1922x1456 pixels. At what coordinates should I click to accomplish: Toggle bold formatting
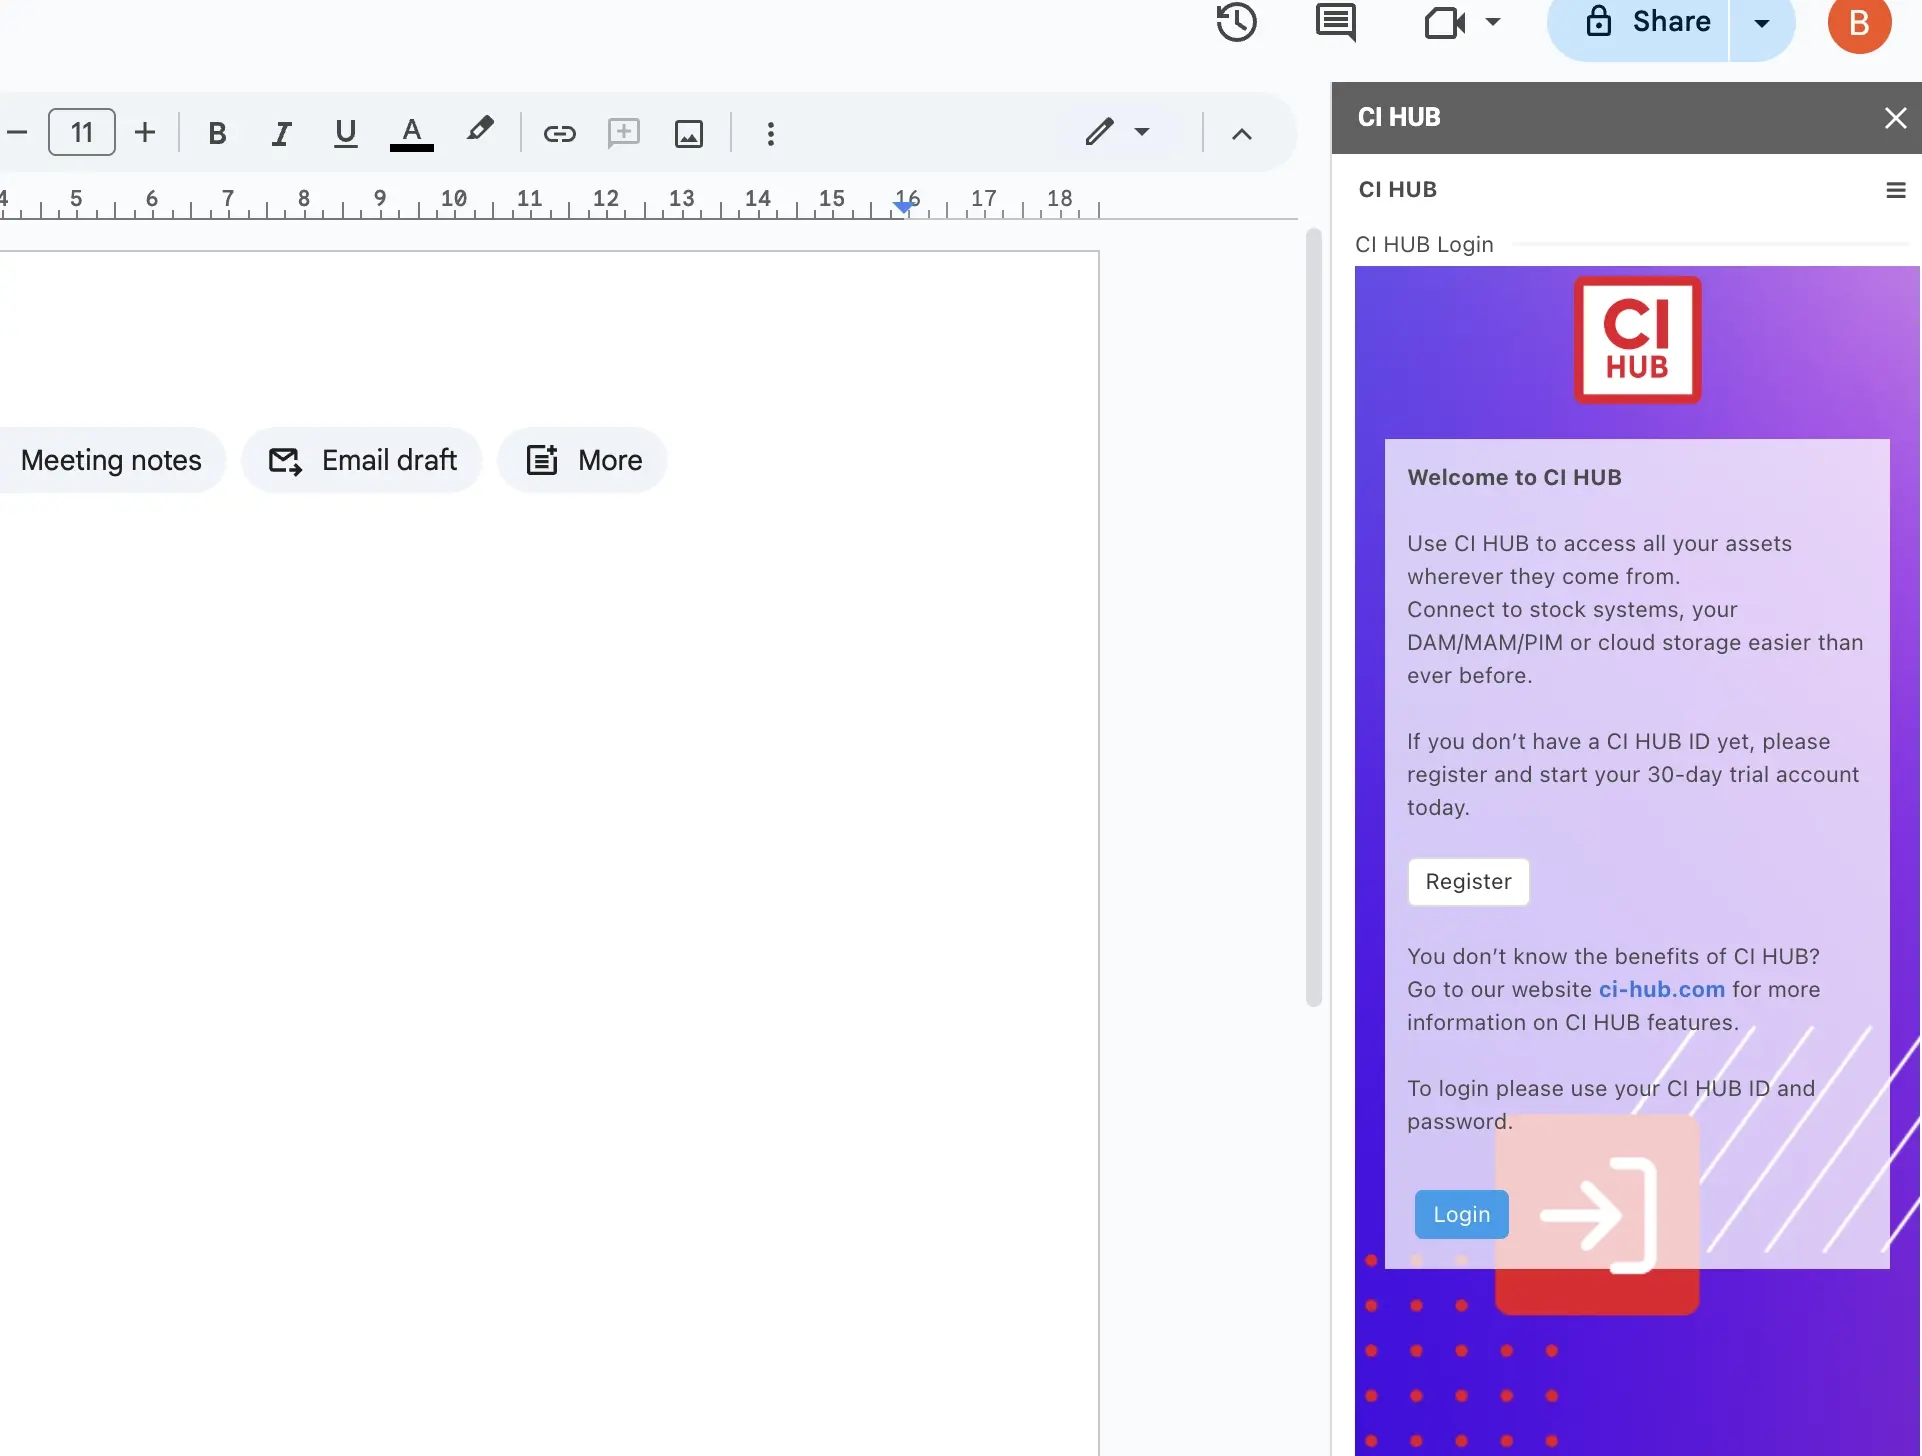(x=217, y=133)
